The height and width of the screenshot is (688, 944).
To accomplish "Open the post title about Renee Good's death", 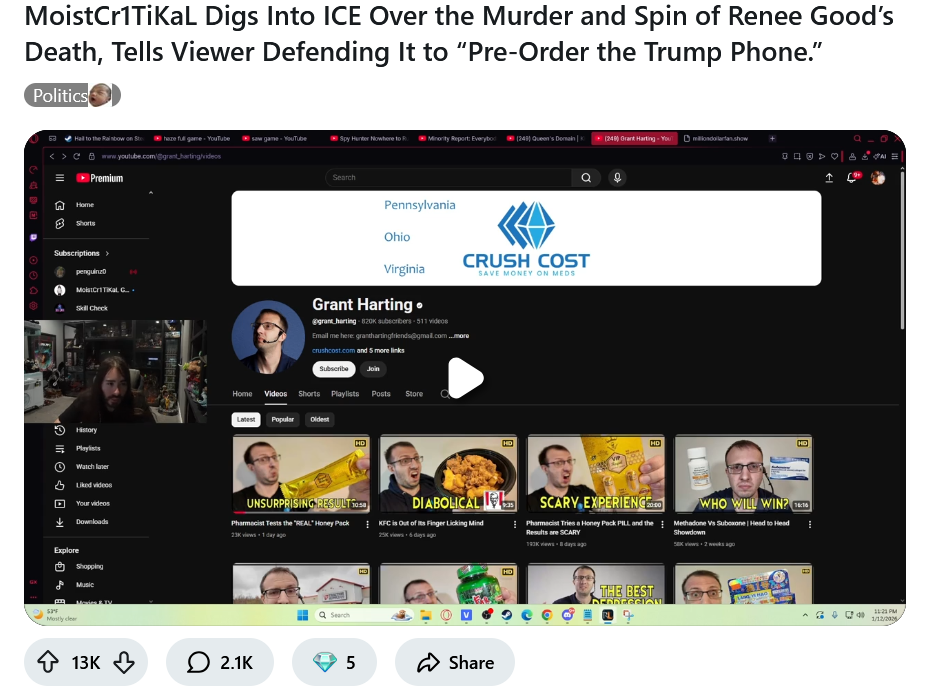I will point(459,34).
